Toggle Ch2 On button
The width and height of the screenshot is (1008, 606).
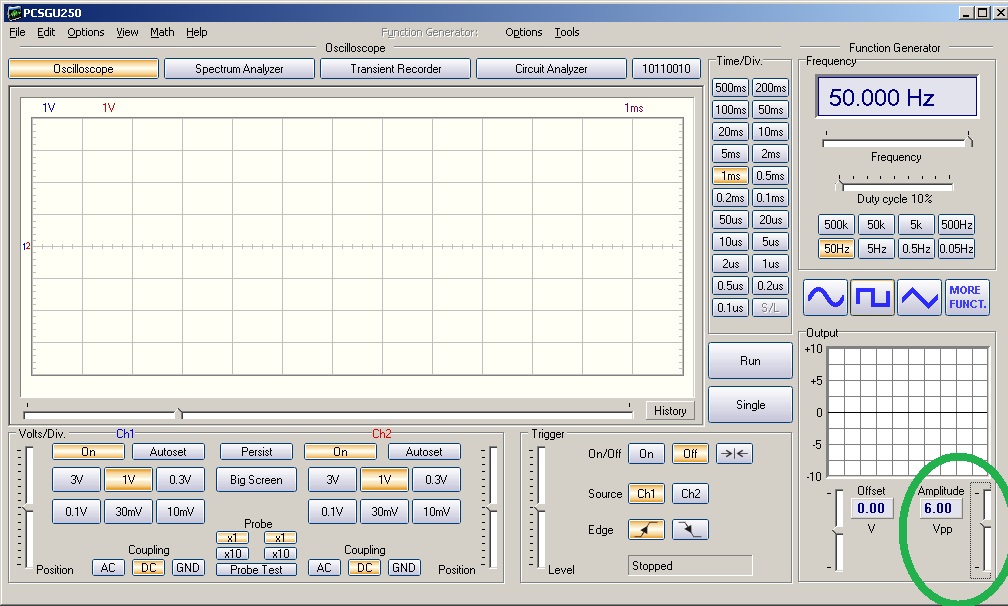coord(340,452)
